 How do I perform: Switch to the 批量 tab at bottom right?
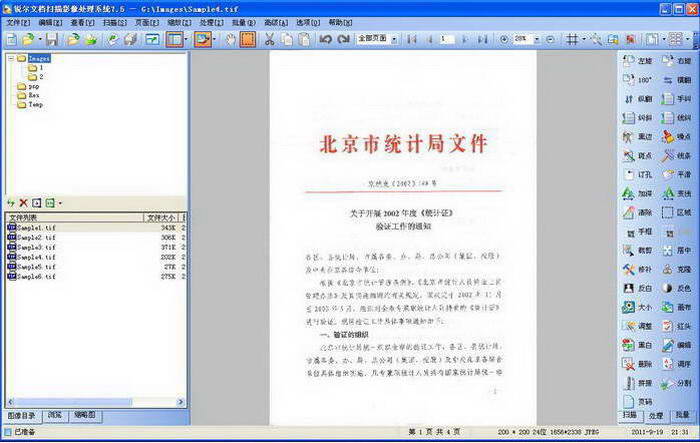tap(682, 415)
